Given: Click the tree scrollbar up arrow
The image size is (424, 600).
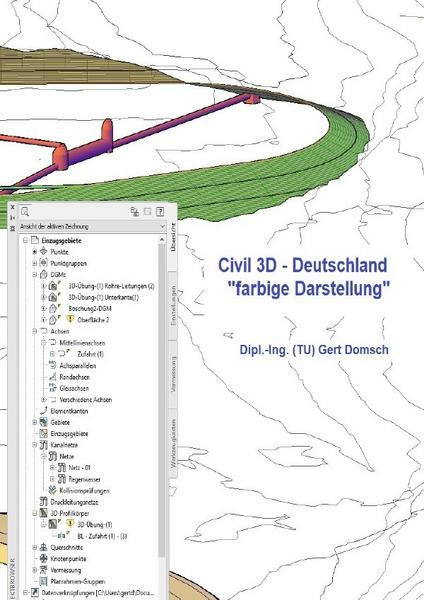Looking at the screenshot, I should click(x=162, y=240).
